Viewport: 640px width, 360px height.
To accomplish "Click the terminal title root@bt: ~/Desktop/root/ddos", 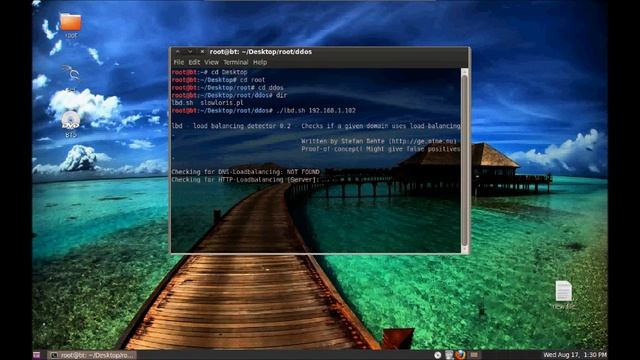I will pos(260,52).
